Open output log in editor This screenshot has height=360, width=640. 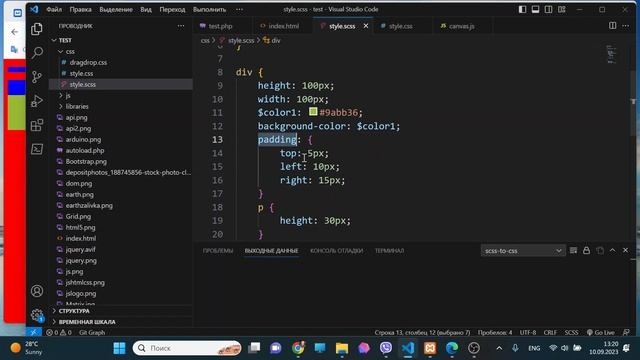pos(600,250)
